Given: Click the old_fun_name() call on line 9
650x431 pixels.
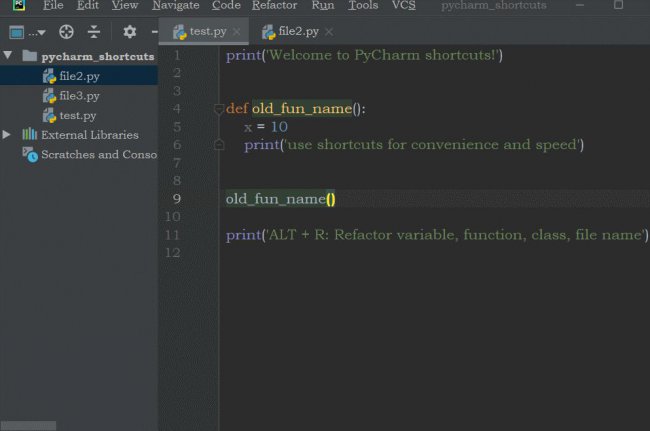Looking at the screenshot, I should pyautogui.click(x=280, y=199).
